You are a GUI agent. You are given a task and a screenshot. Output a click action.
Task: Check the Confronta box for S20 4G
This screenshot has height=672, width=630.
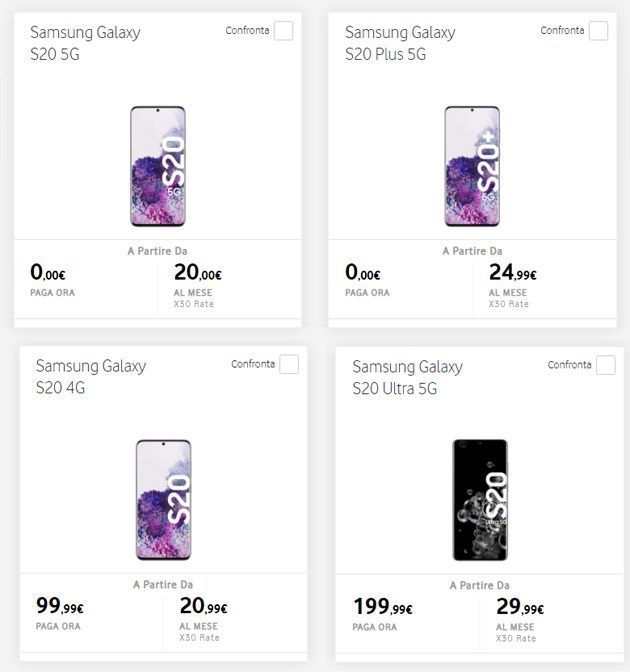(289, 364)
